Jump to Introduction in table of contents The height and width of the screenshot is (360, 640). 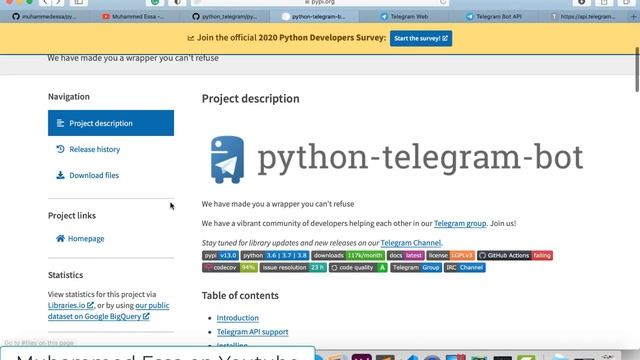[x=238, y=318]
